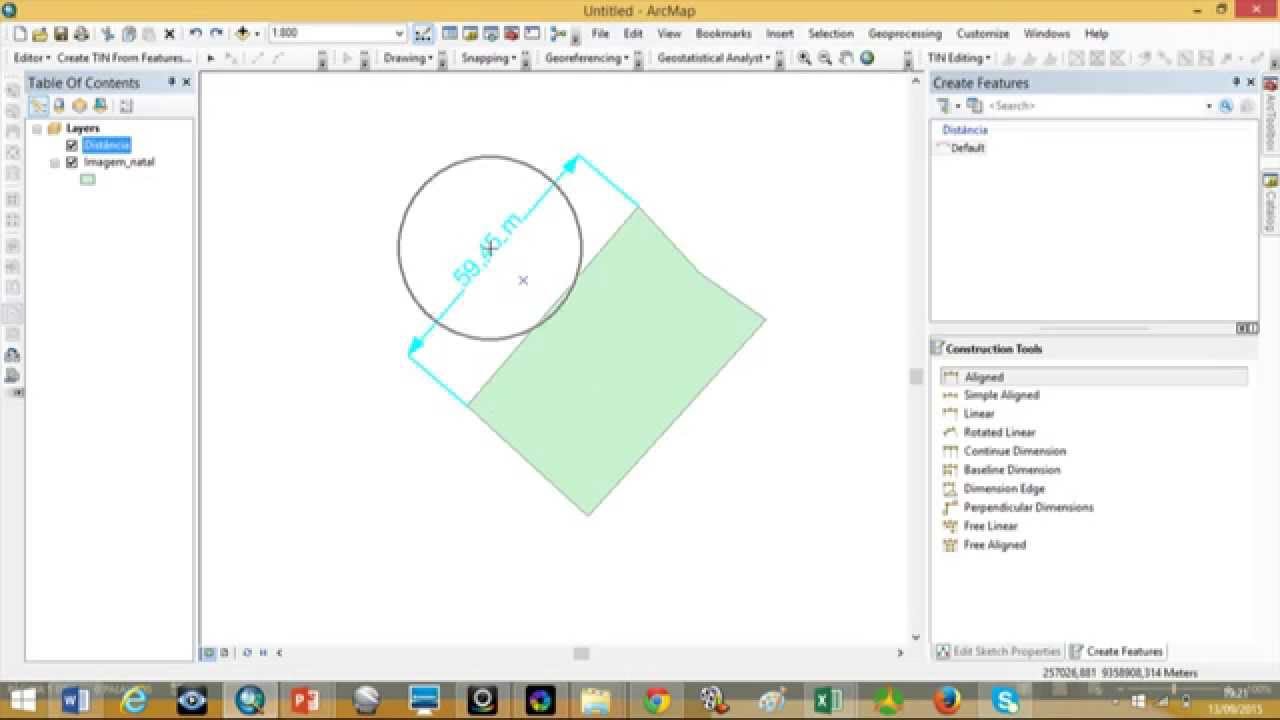The image size is (1280, 720).
Task: List by drawing order in Table Of Contents
Action: click(38, 105)
